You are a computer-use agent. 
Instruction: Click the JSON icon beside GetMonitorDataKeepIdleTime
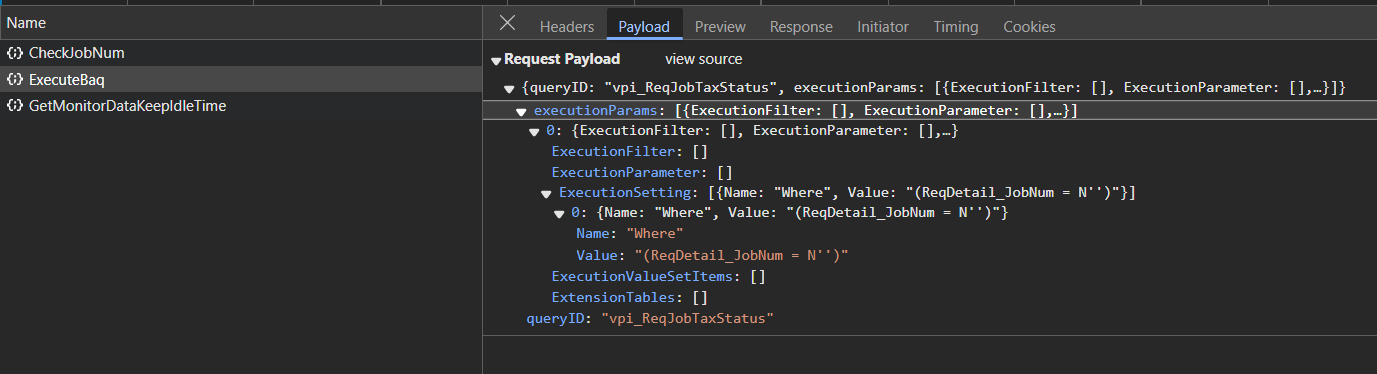15,105
